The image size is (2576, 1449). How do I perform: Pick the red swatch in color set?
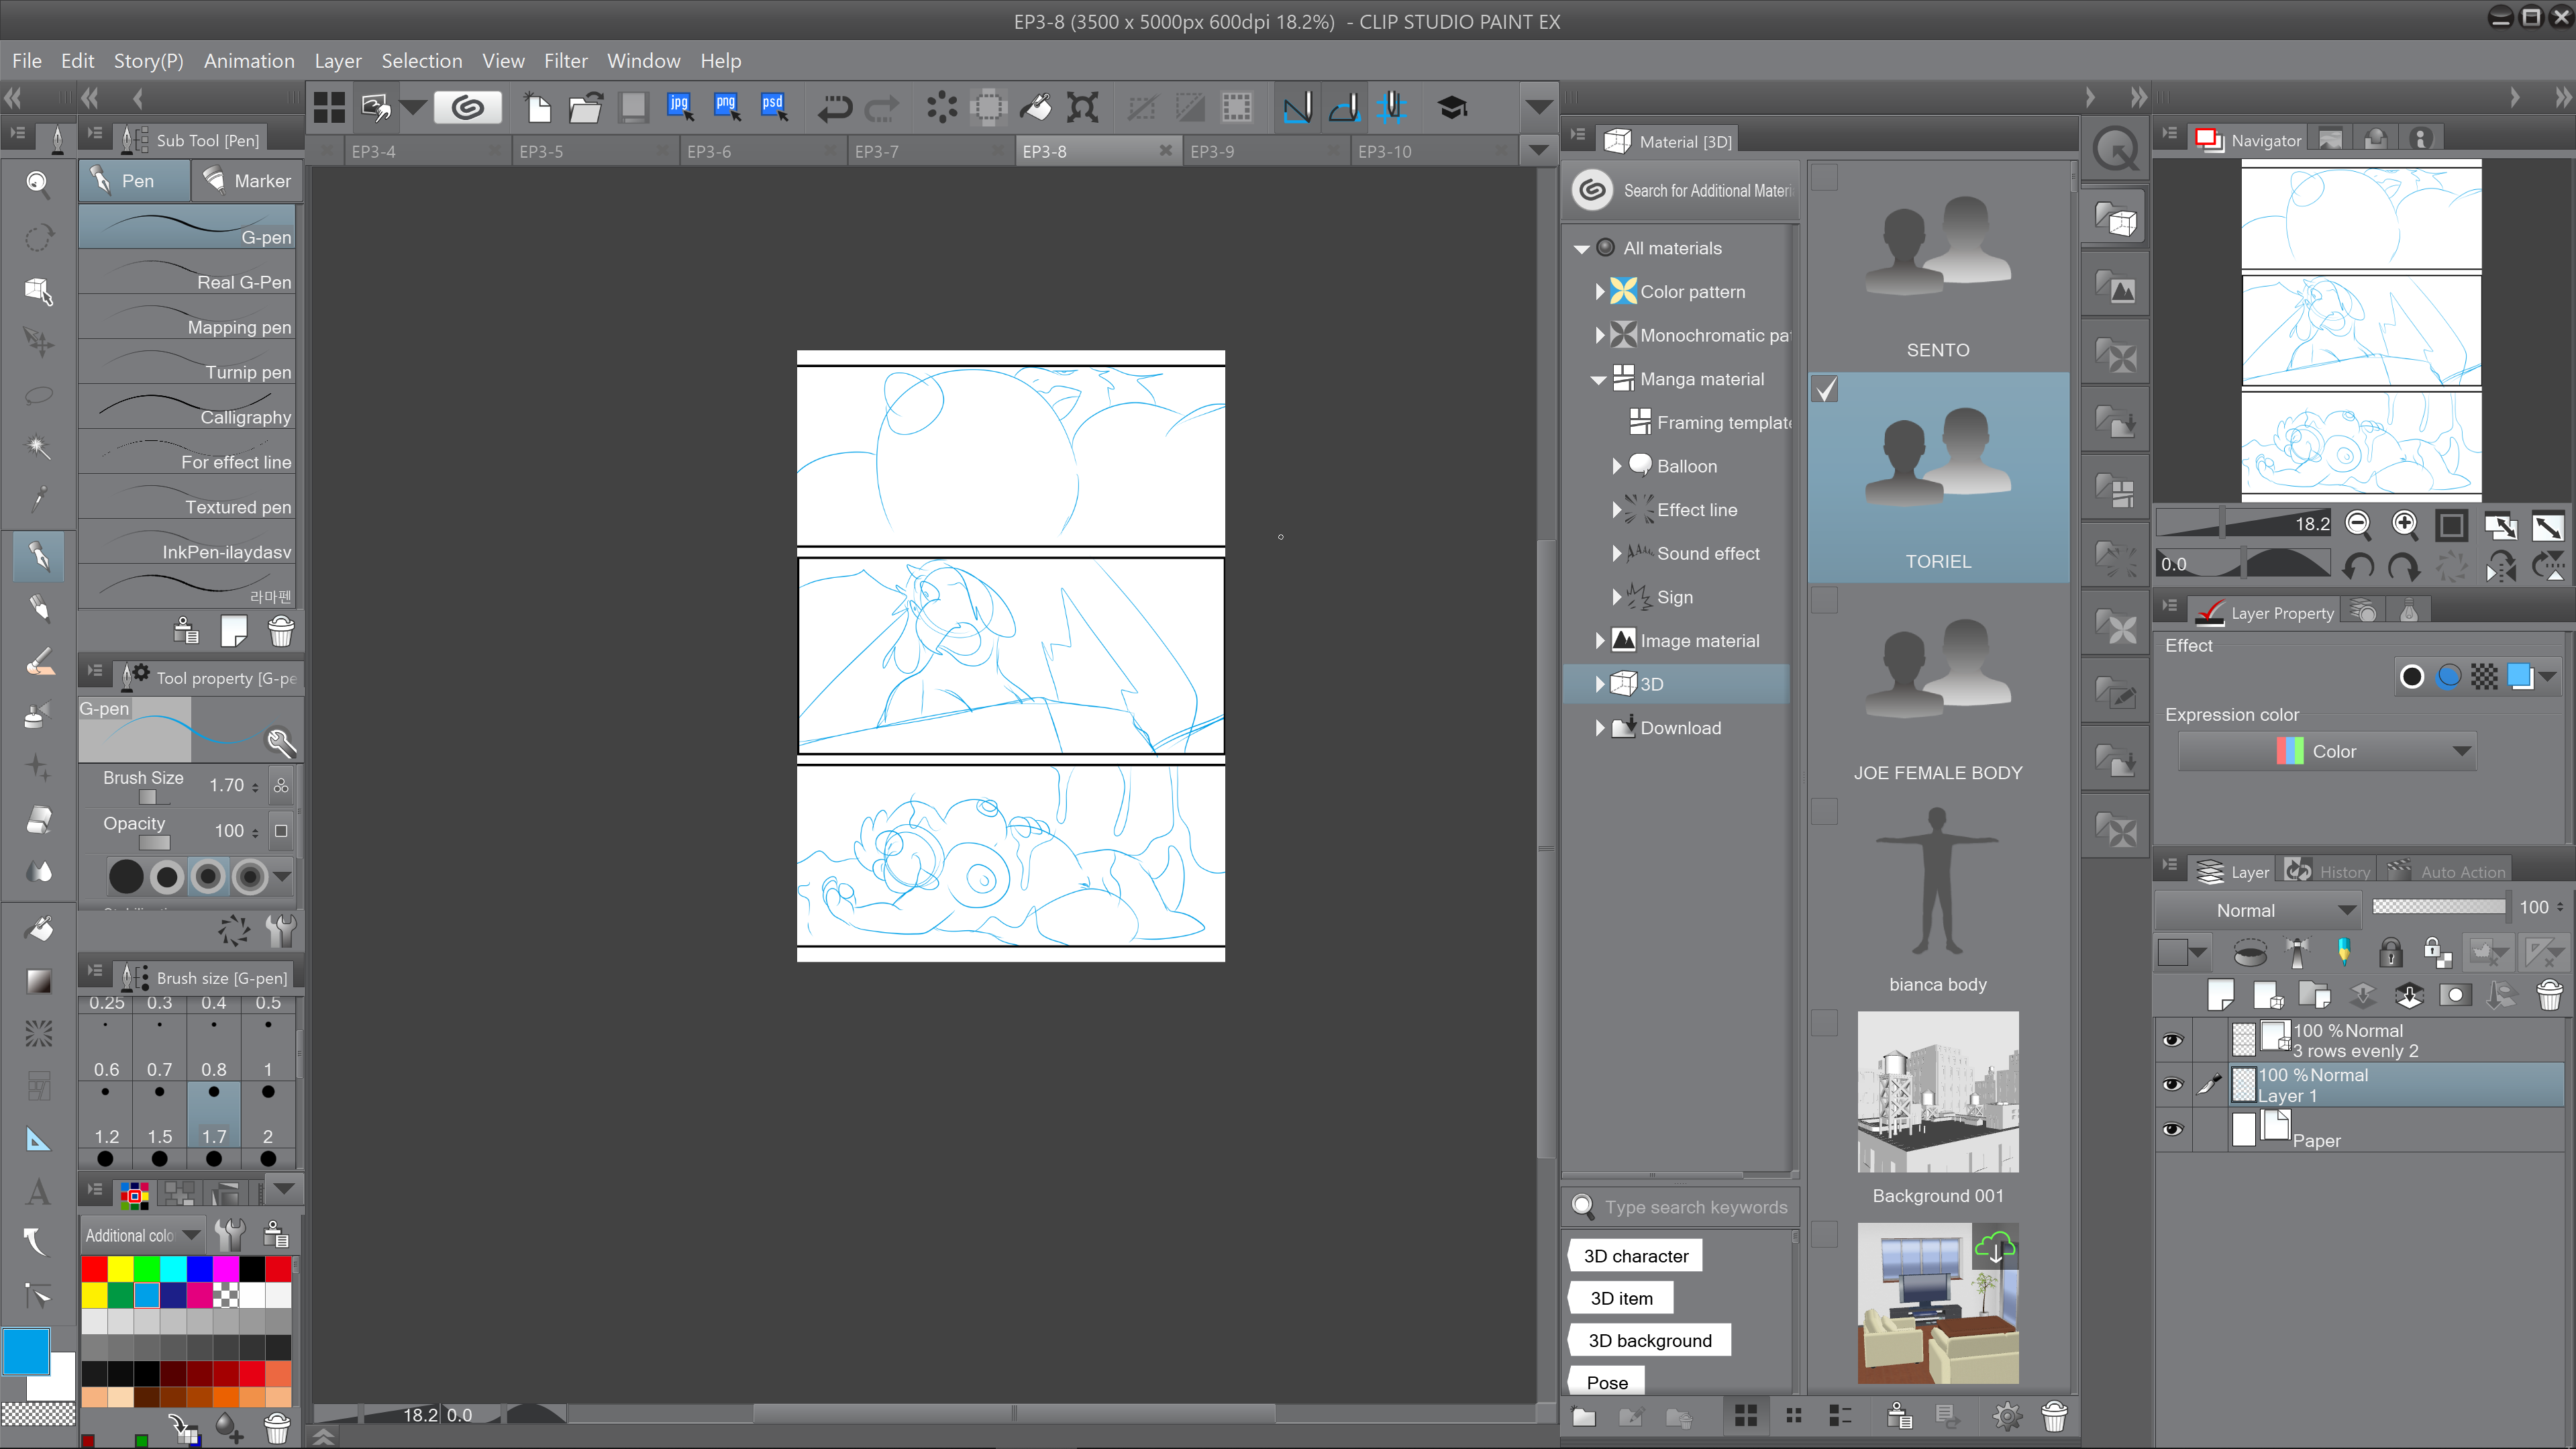(94, 1269)
